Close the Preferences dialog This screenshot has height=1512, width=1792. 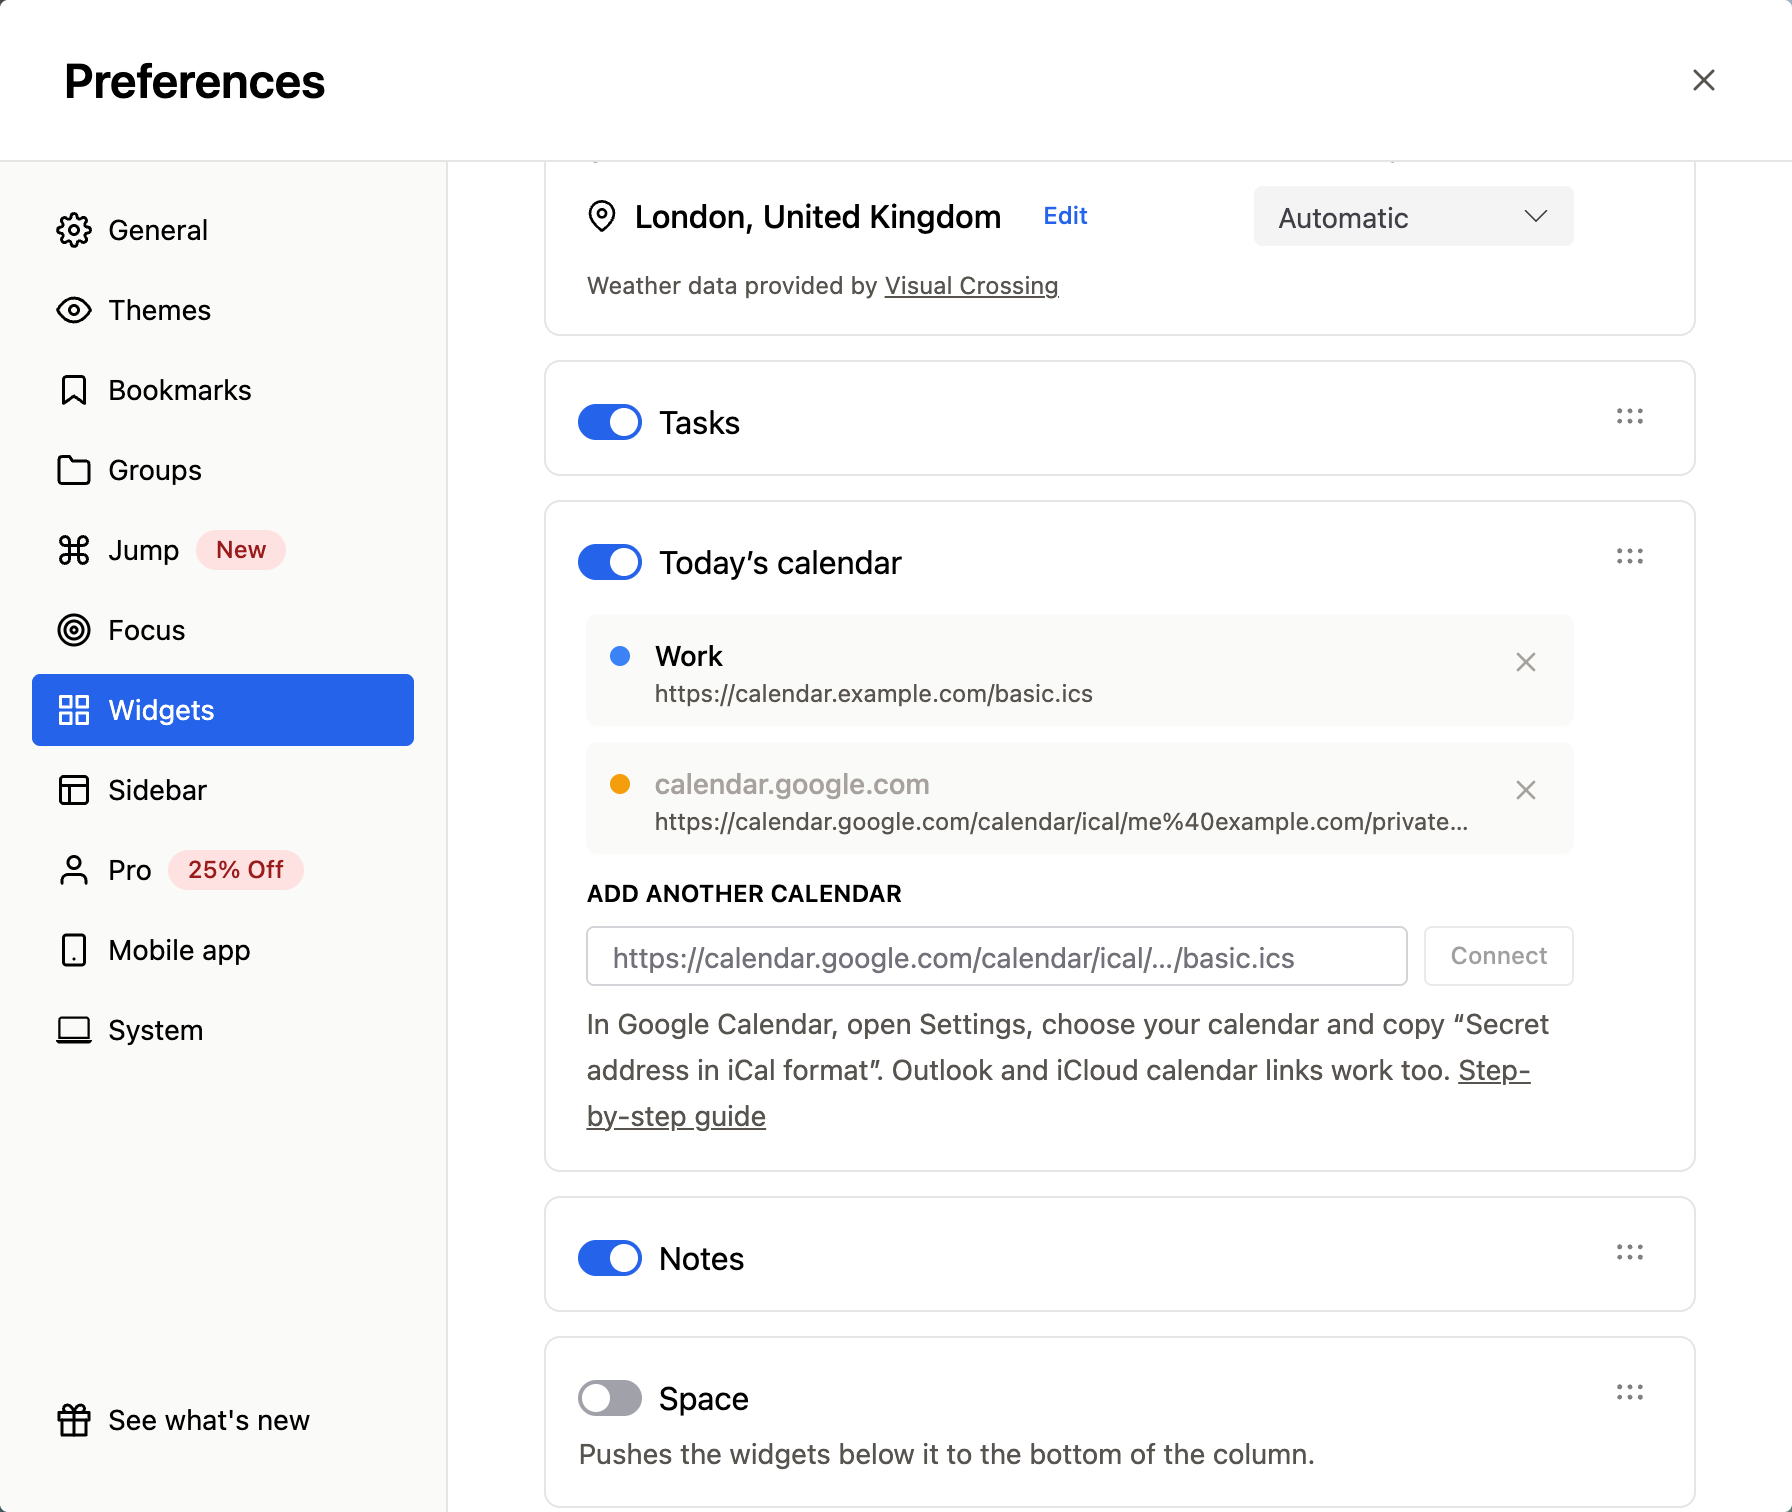(1704, 80)
